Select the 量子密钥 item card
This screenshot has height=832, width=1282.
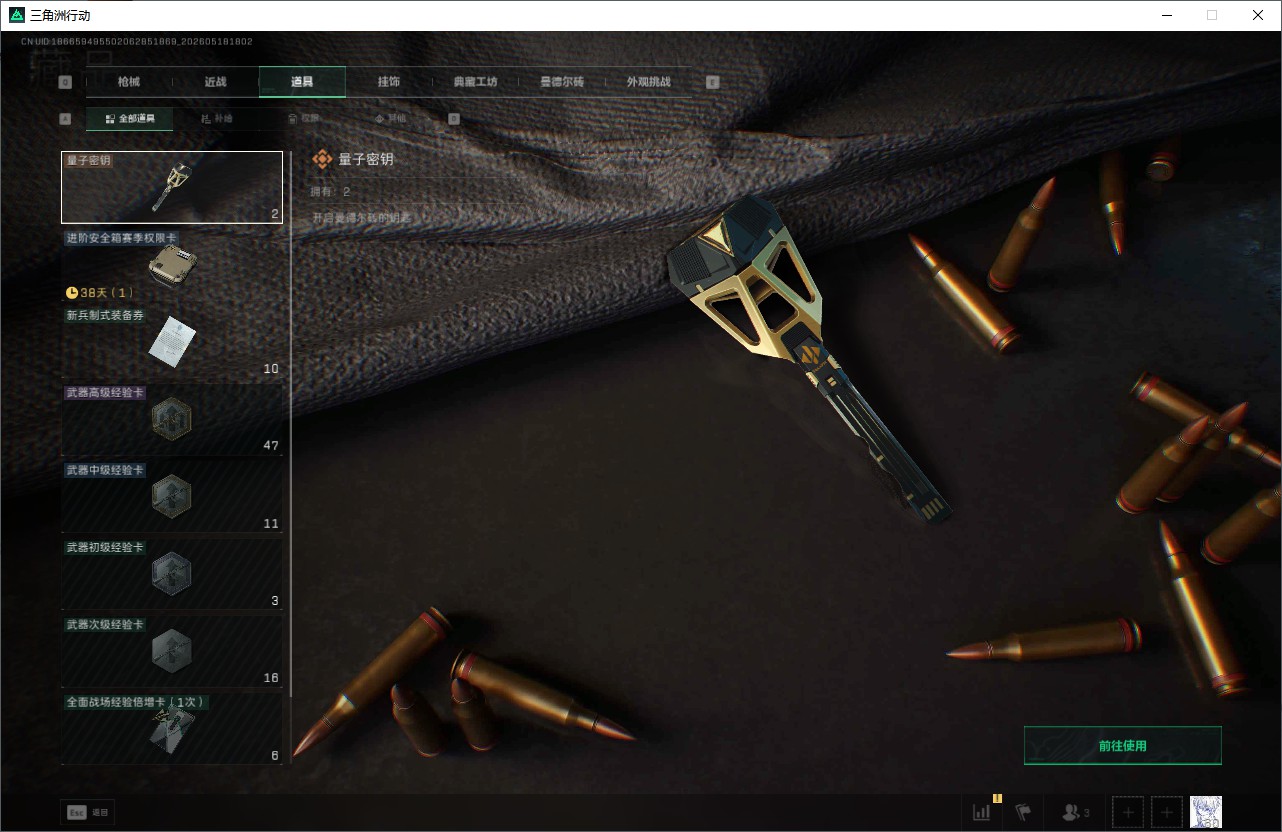coord(172,187)
